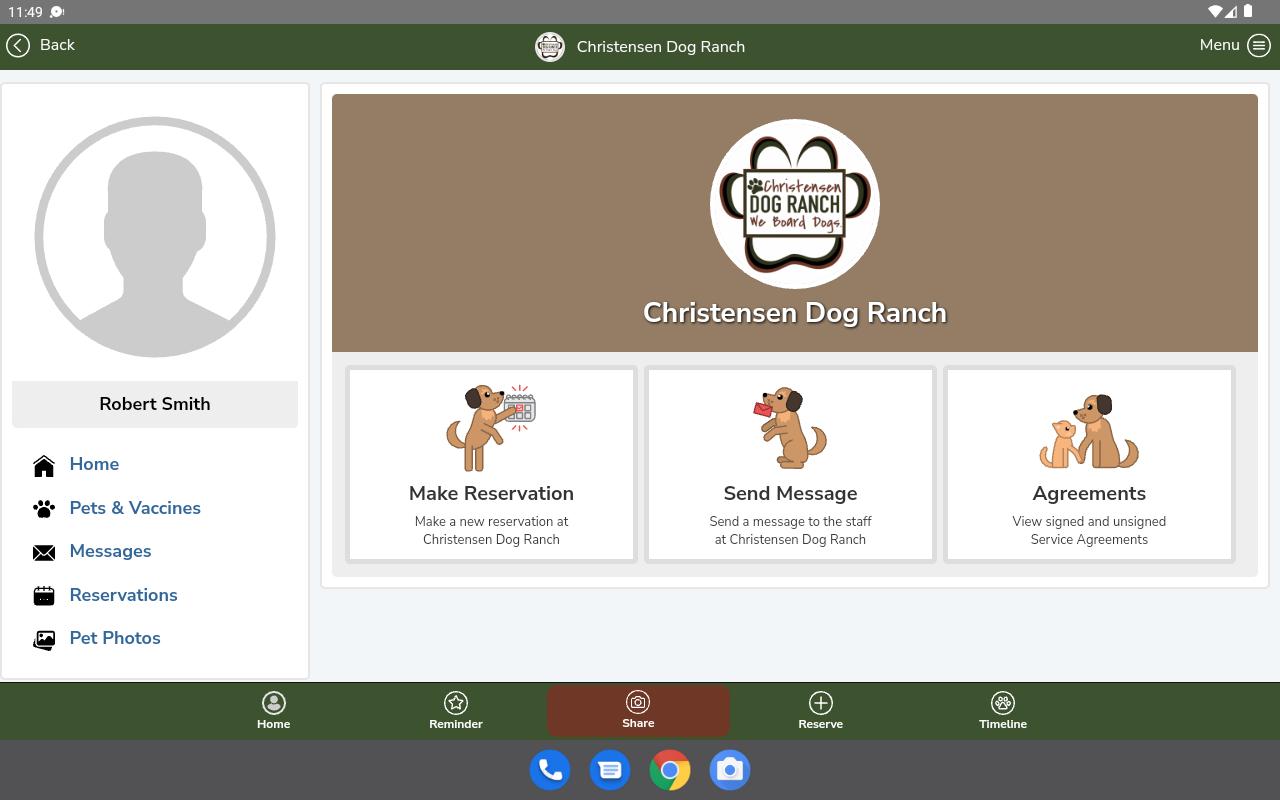This screenshot has width=1280, height=800.
Task: Tap the Share camera button
Action: point(638,711)
